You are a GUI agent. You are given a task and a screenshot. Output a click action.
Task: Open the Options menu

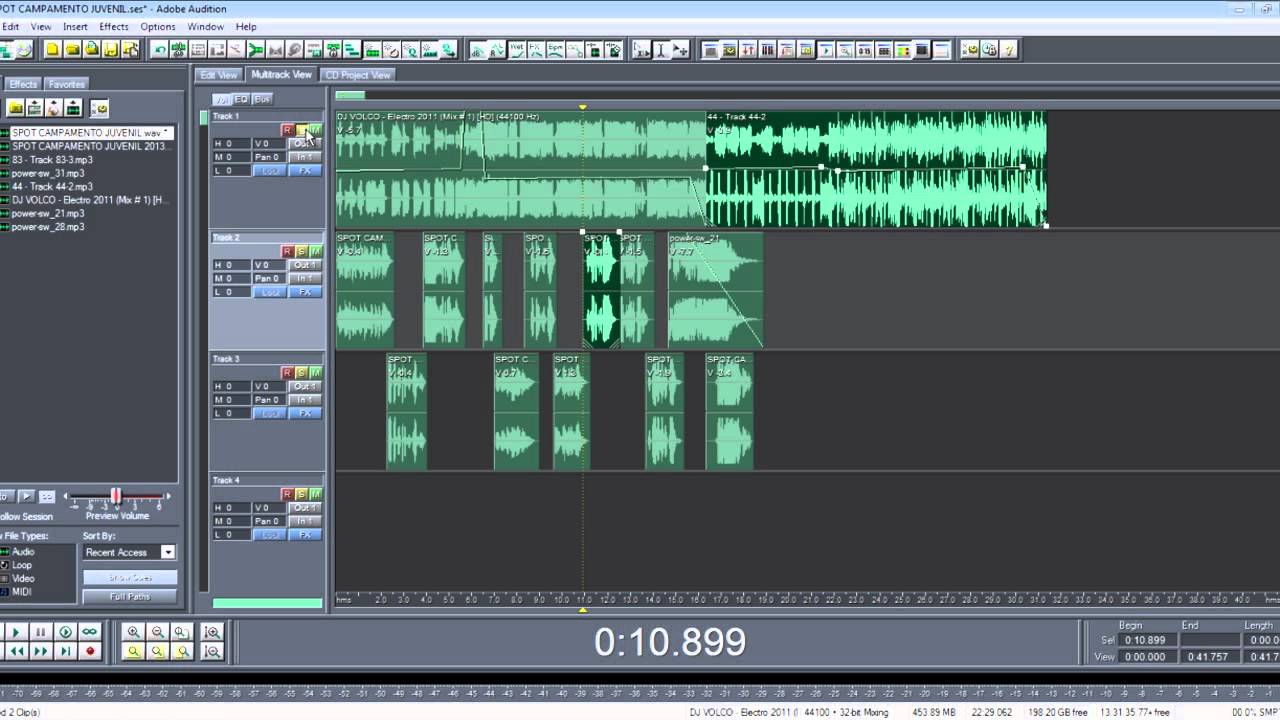point(158,26)
